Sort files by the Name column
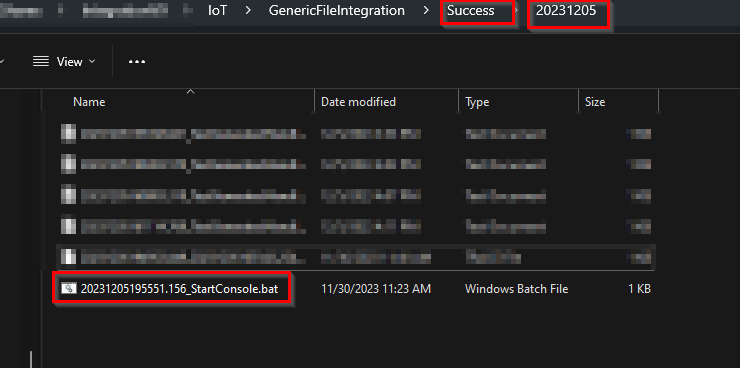 (x=89, y=101)
